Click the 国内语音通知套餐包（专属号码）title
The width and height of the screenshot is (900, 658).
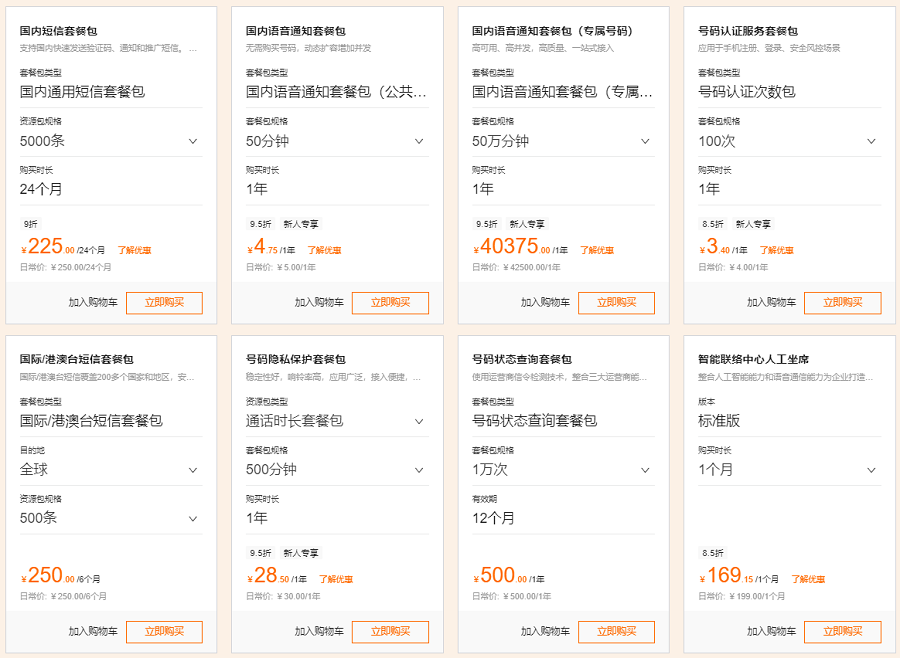(552, 31)
